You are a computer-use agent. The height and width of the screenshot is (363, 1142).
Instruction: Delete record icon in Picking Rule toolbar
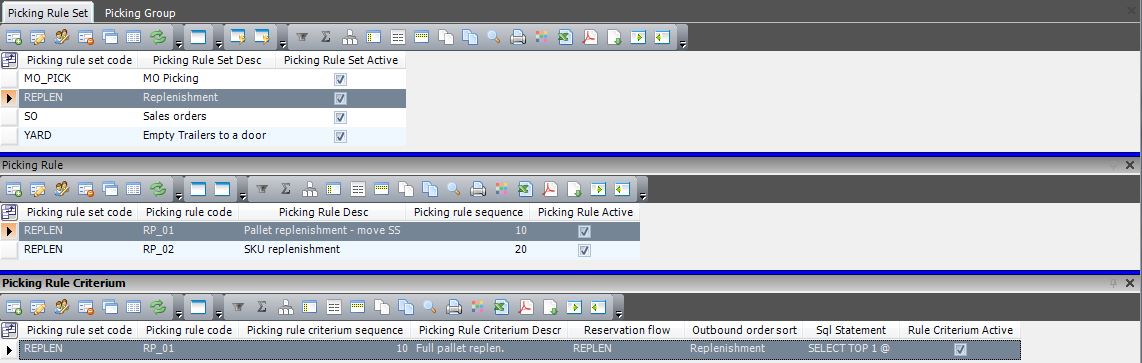point(86,189)
